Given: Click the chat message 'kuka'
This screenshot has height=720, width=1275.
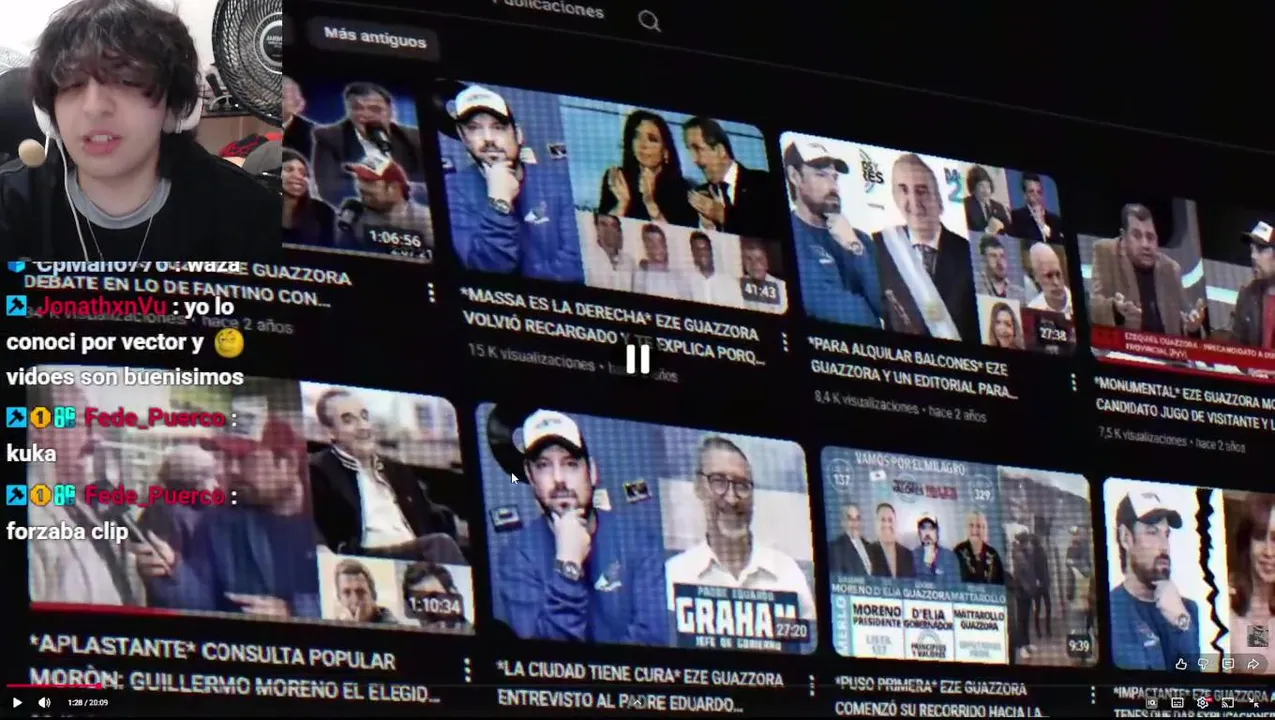Looking at the screenshot, I should tap(31, 454).
